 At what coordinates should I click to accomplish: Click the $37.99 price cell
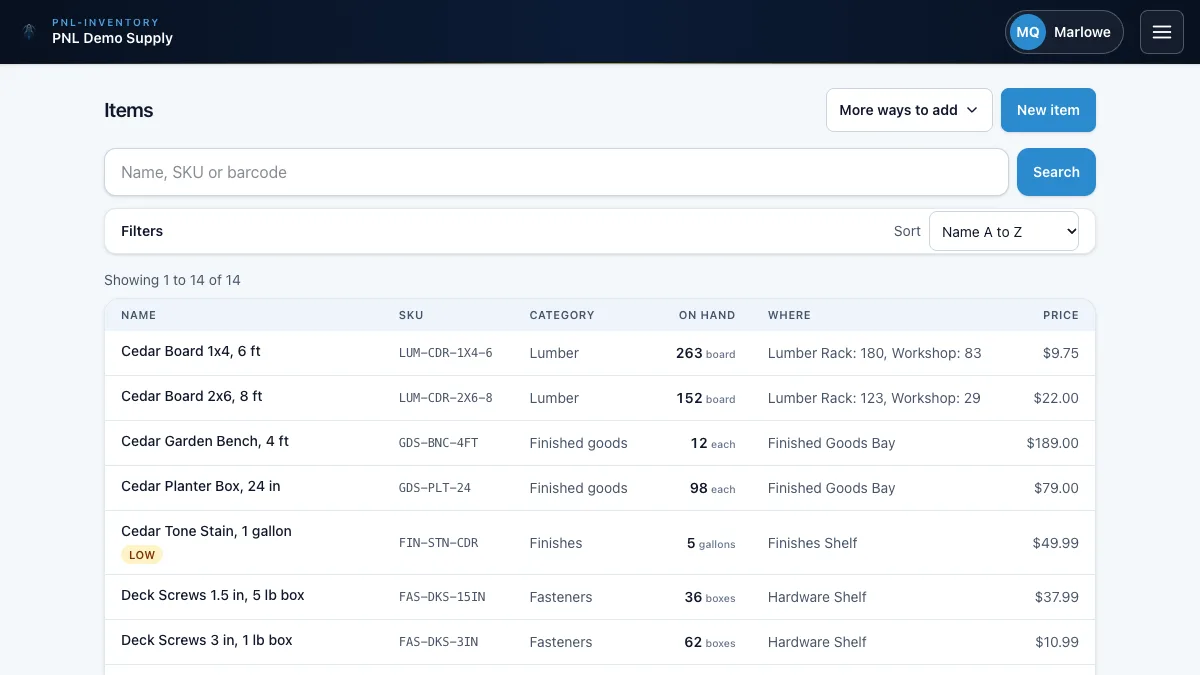(x=1057, y=597)
